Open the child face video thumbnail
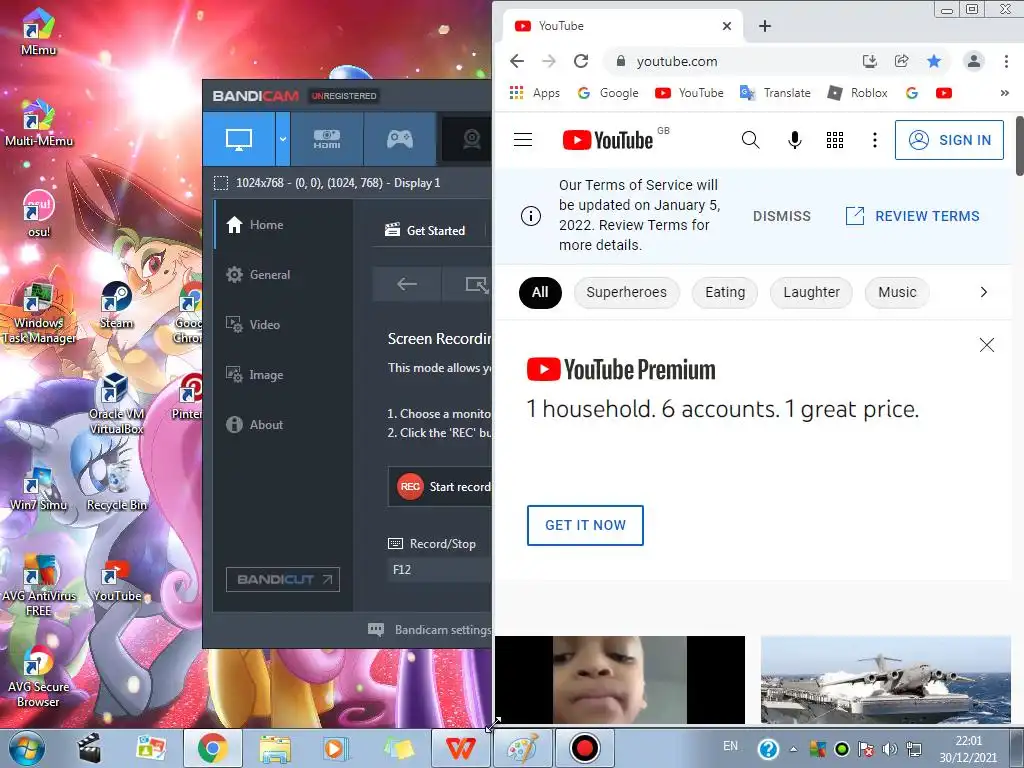Viewport: 1024px width, 768px height. pyautogui.click(x=620, y=680)
